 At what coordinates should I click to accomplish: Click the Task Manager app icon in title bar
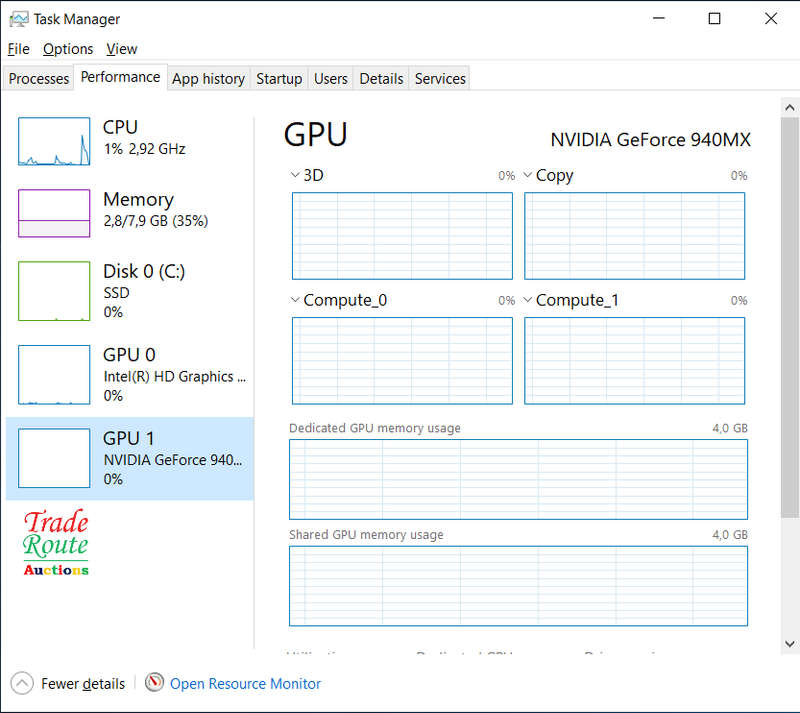19,19
